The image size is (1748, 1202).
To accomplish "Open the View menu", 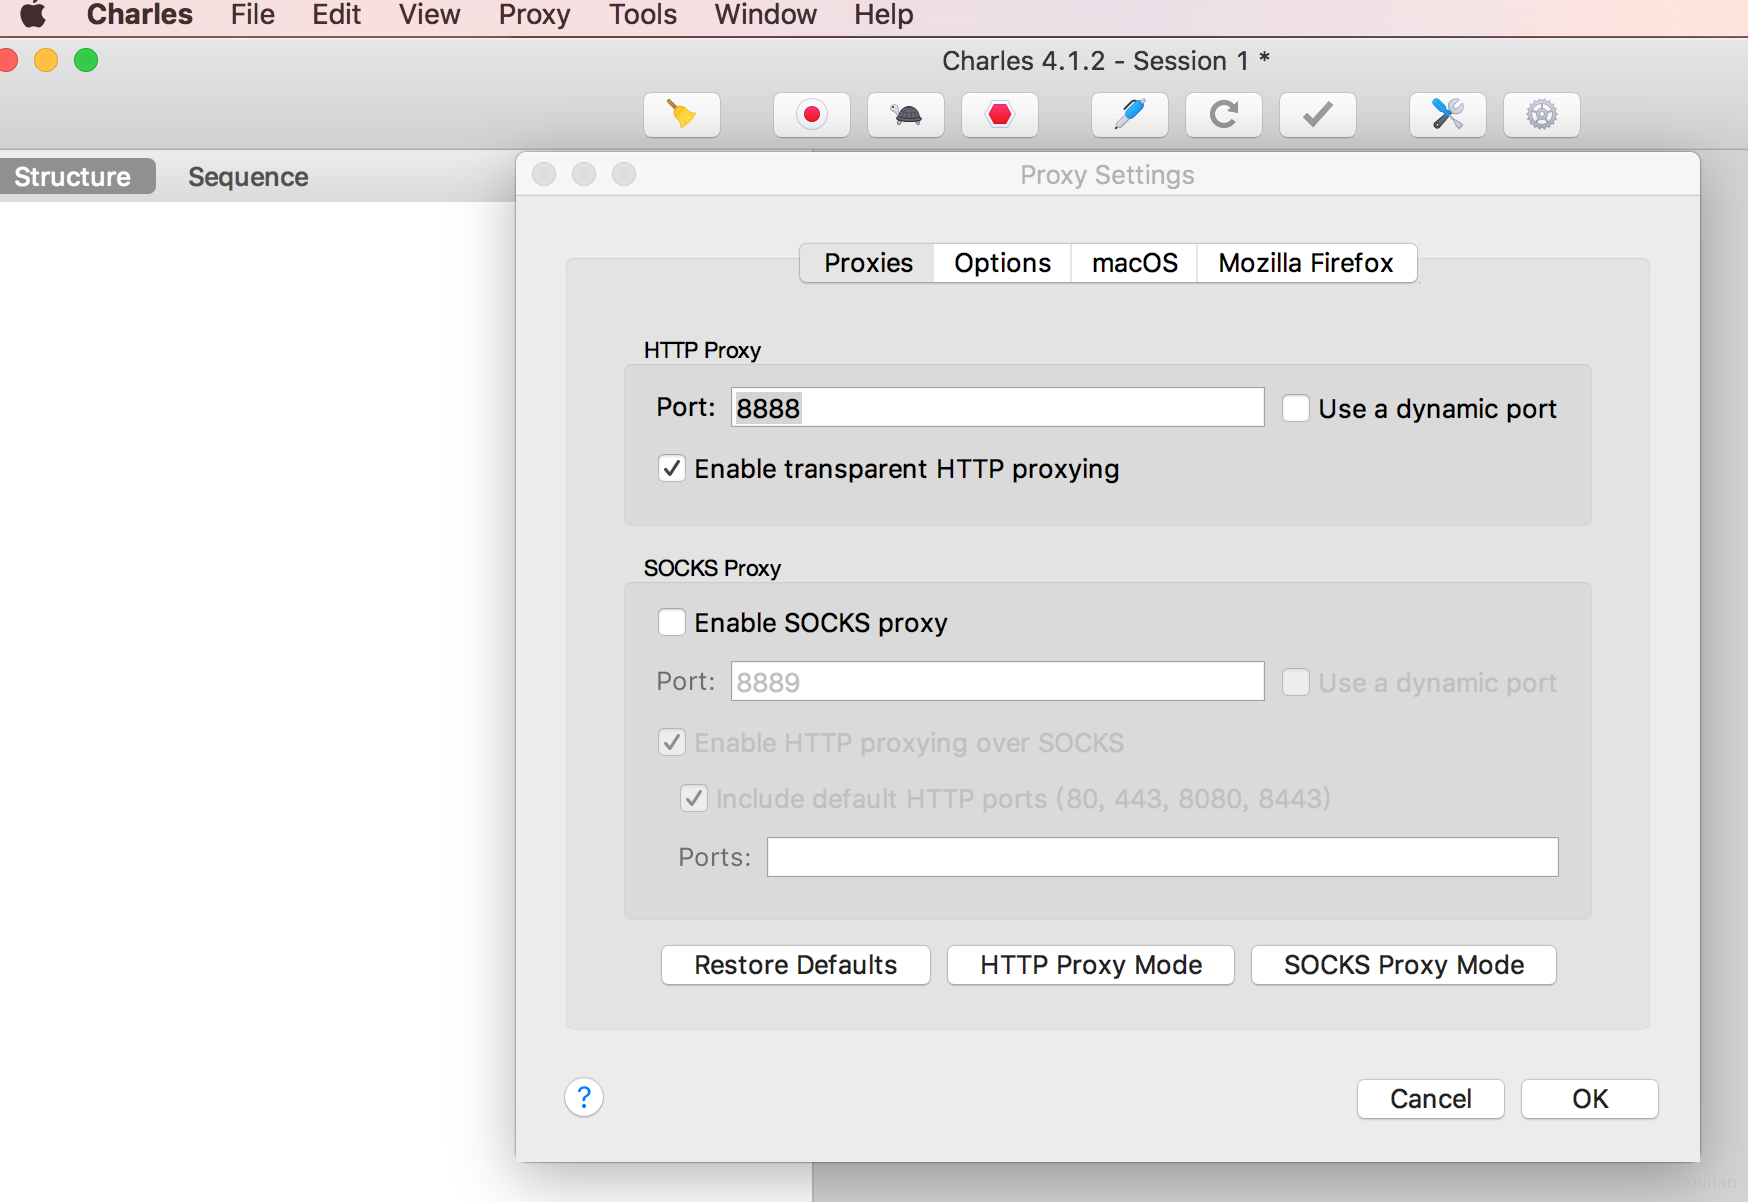I will point(430,14).
